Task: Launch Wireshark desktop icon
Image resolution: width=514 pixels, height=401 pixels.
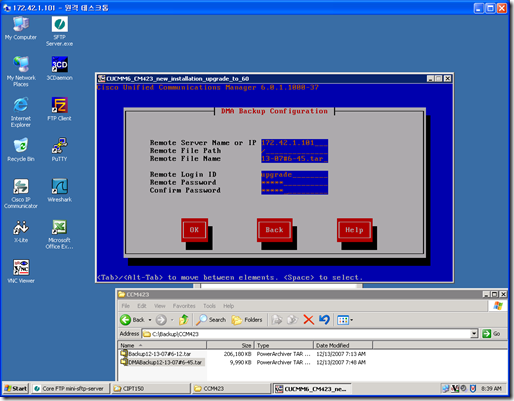Action: point(59,190)
